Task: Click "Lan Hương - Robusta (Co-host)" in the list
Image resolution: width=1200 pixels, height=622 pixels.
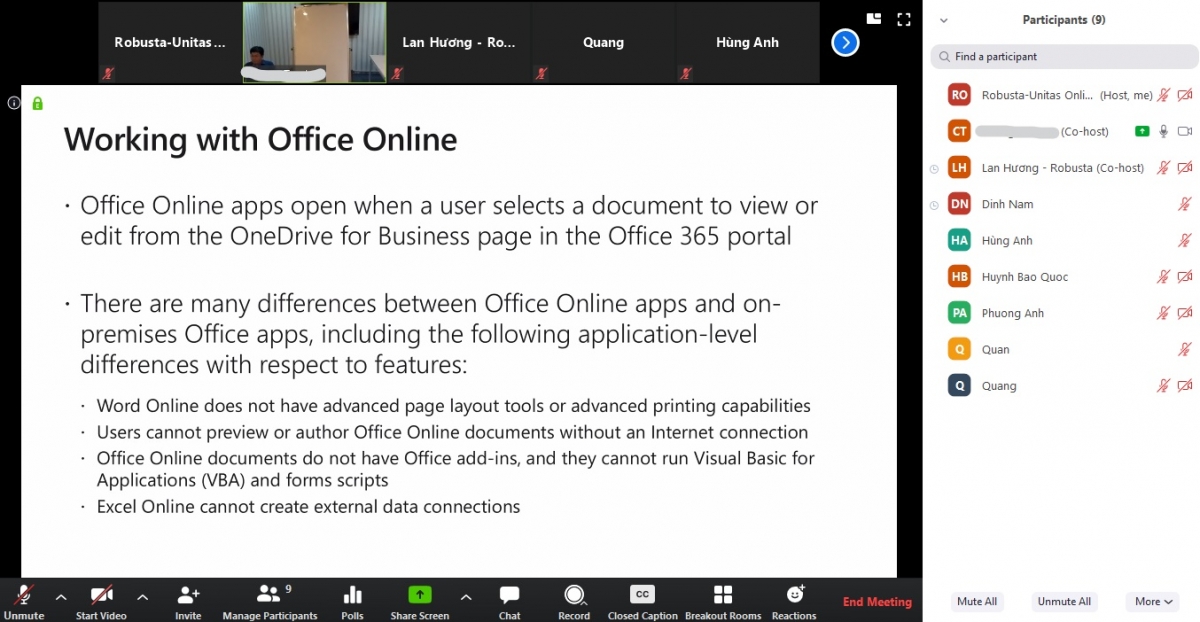Action: [x=1063, y=168]
